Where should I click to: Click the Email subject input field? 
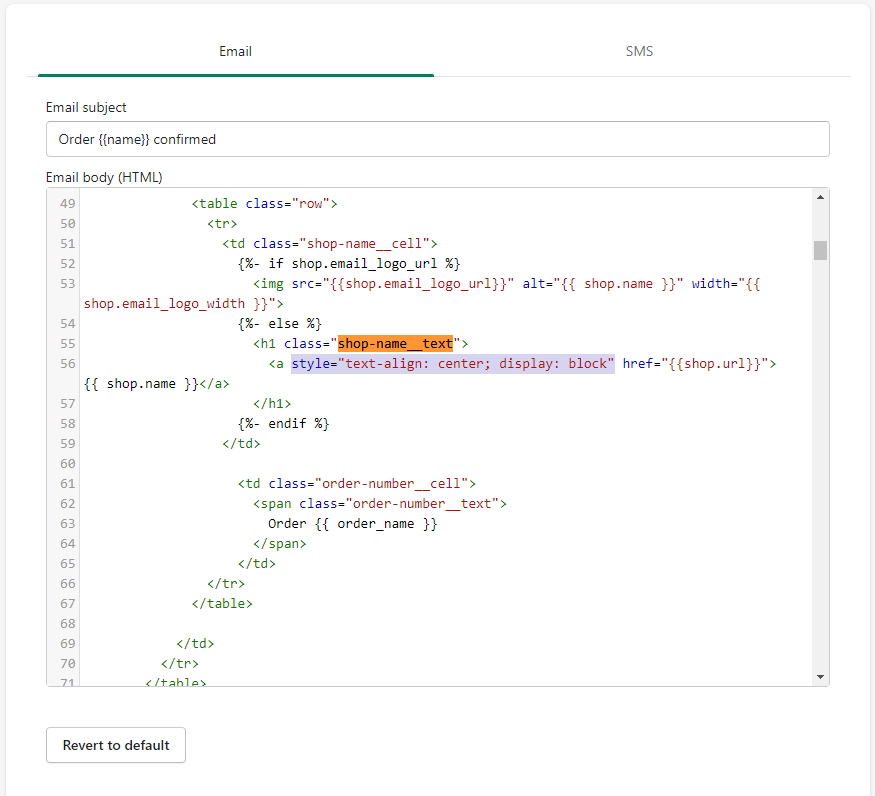tap(437, 139)
